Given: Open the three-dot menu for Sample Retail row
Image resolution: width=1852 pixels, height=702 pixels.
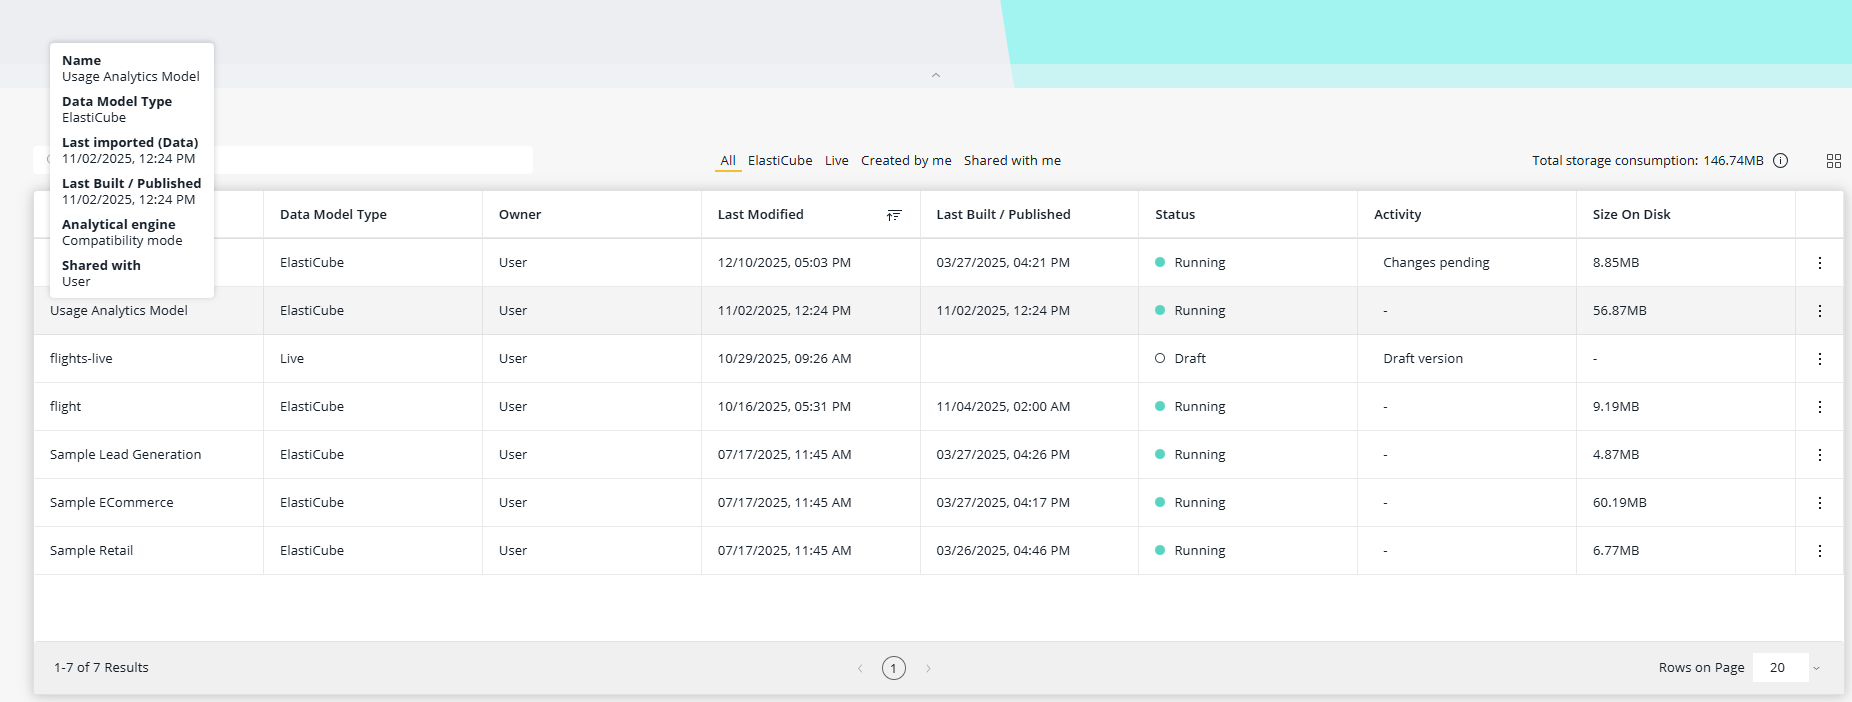Looking at the screenshot, I should [1819, 551].
